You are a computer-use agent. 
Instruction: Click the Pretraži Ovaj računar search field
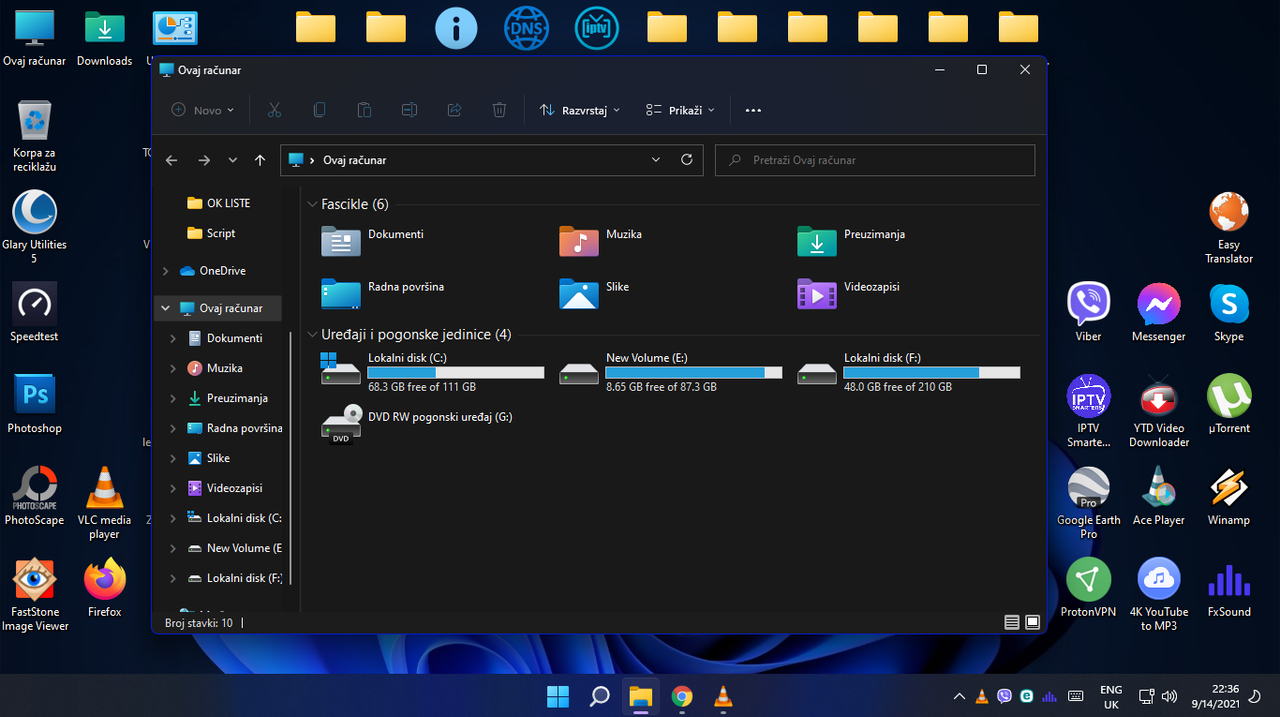coord(875,160)
